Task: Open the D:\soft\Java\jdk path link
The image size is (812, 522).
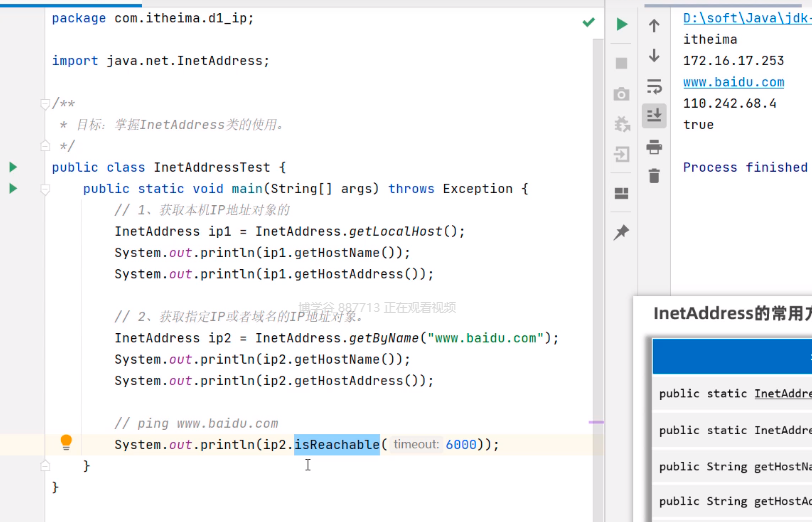Action: point(747,18)
